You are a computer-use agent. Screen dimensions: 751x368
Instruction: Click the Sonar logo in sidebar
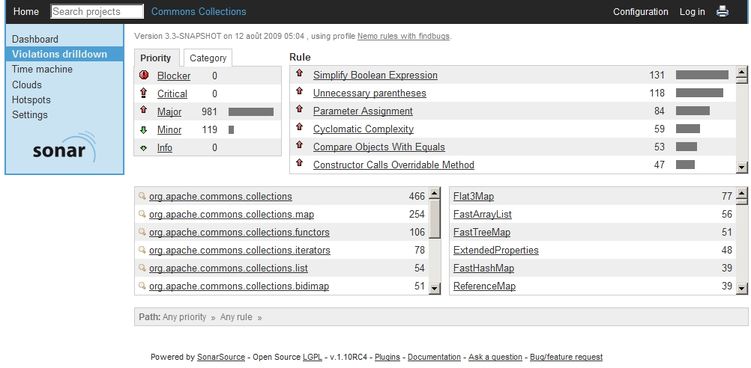pyautogui.click(x=64, y=148)
